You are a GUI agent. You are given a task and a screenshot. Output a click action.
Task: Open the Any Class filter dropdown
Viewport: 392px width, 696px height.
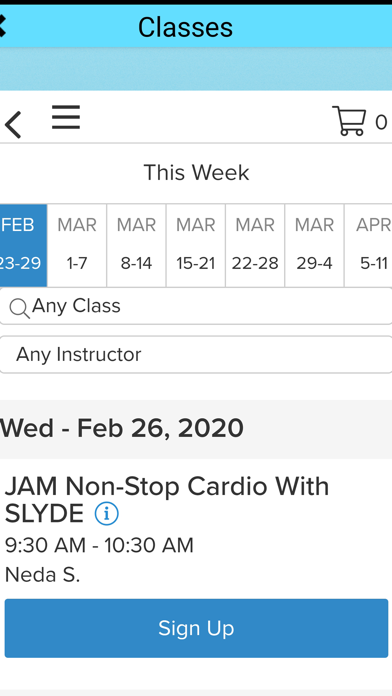click(196, 306)
